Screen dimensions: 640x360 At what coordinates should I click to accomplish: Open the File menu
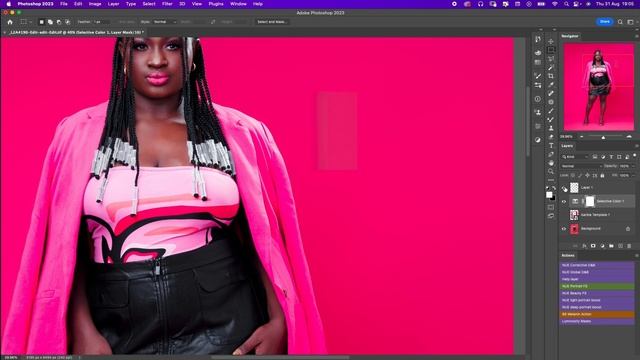point(64,4)
